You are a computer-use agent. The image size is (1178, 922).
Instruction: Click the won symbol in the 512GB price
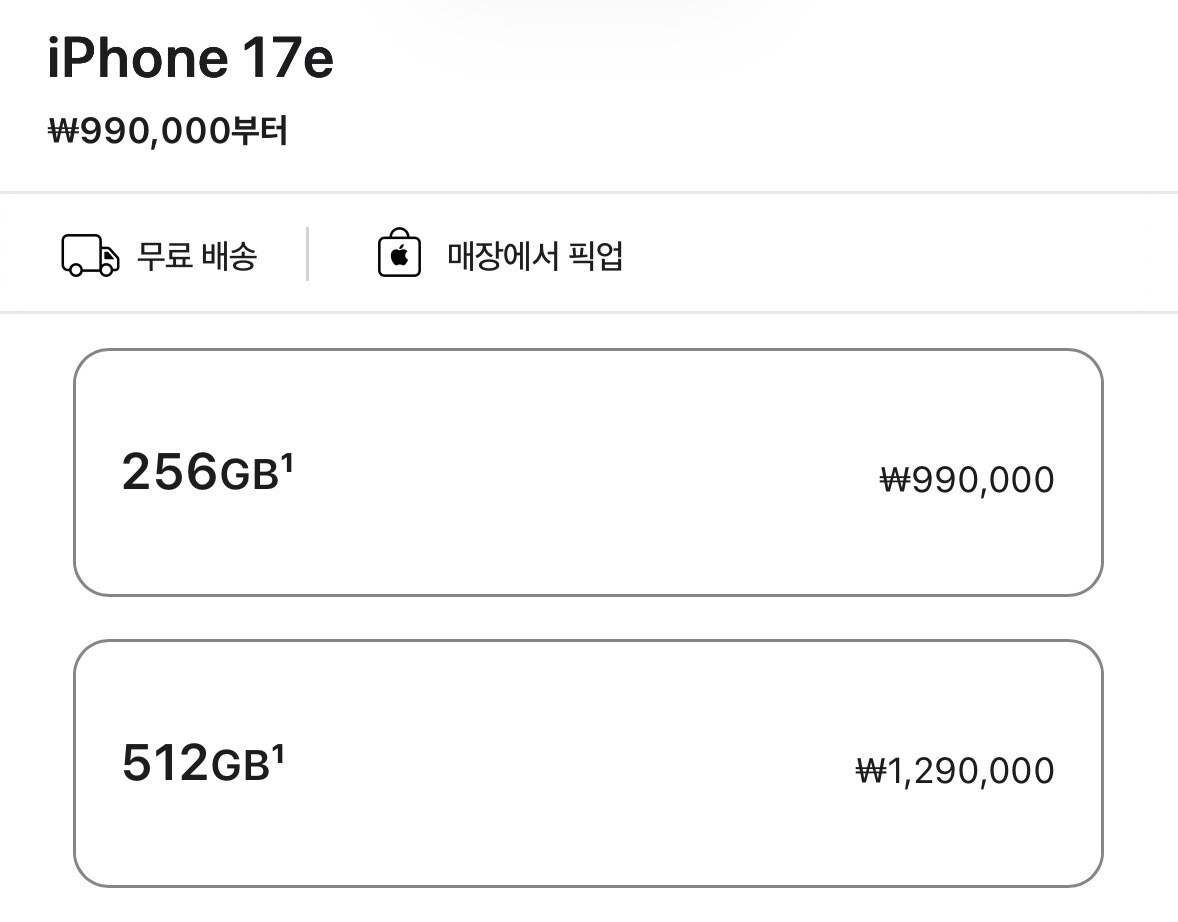(870, 772)
